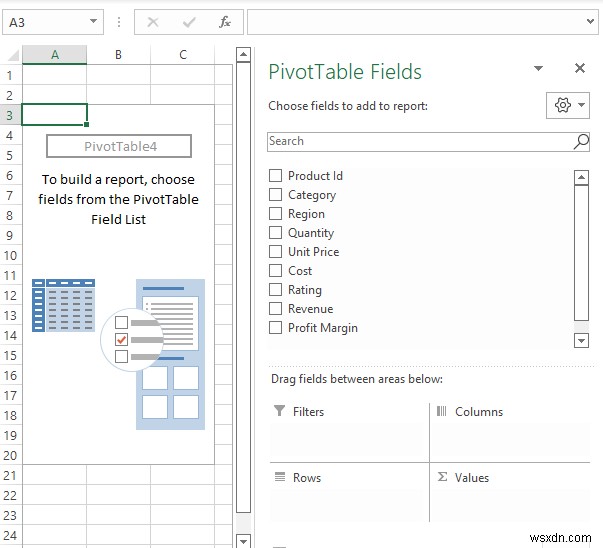Open the PivotTable Fields Tools gear menu
The image size is (603, 548).
click(x=568, y=105)
